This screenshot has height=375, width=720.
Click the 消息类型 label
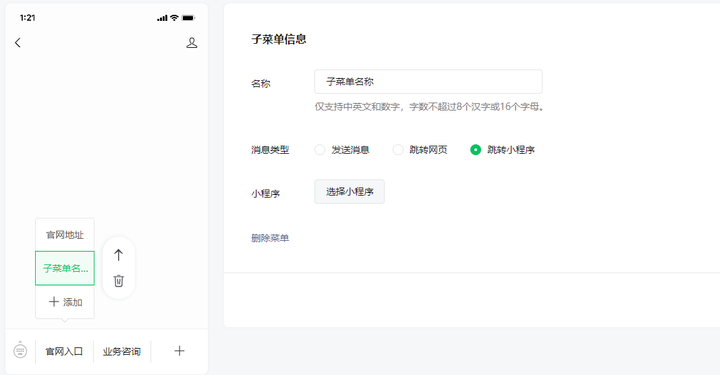click(x=270, y=150)
